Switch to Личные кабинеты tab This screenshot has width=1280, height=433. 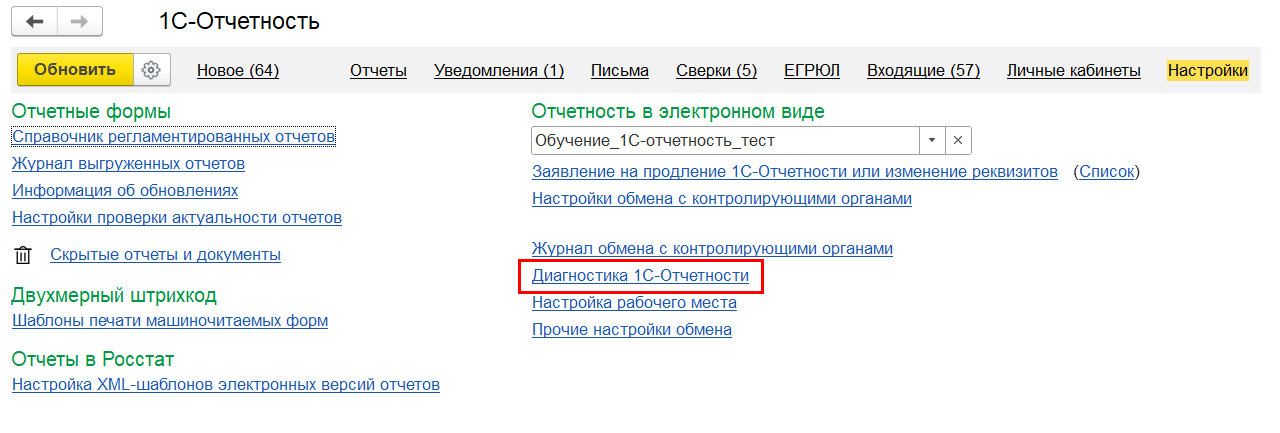tap(1074, 70)
